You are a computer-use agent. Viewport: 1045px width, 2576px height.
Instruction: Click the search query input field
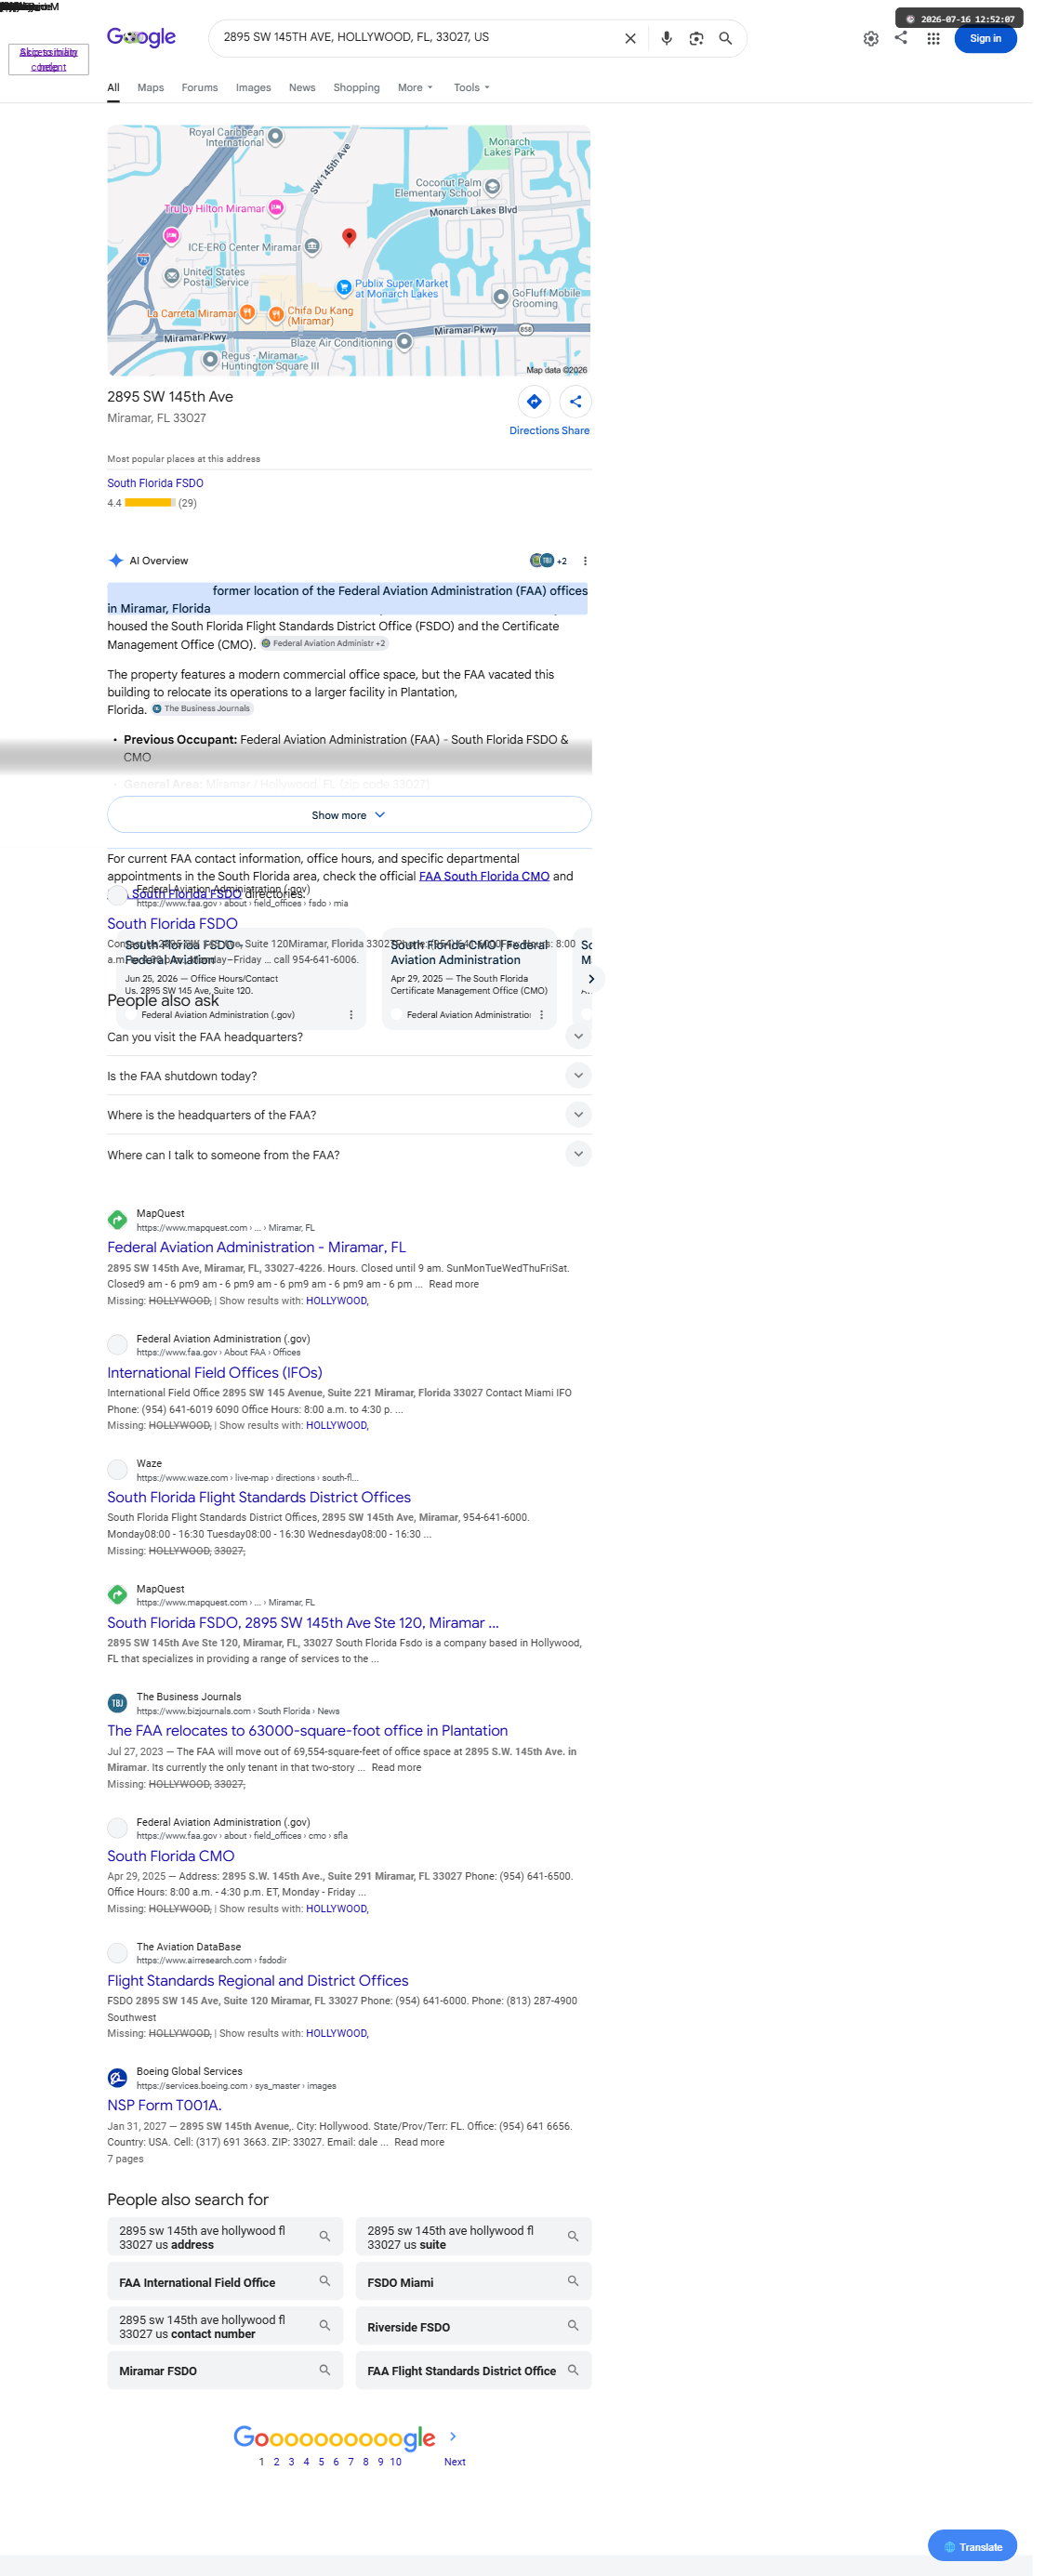pyautogui.click(x=415, y=37)
